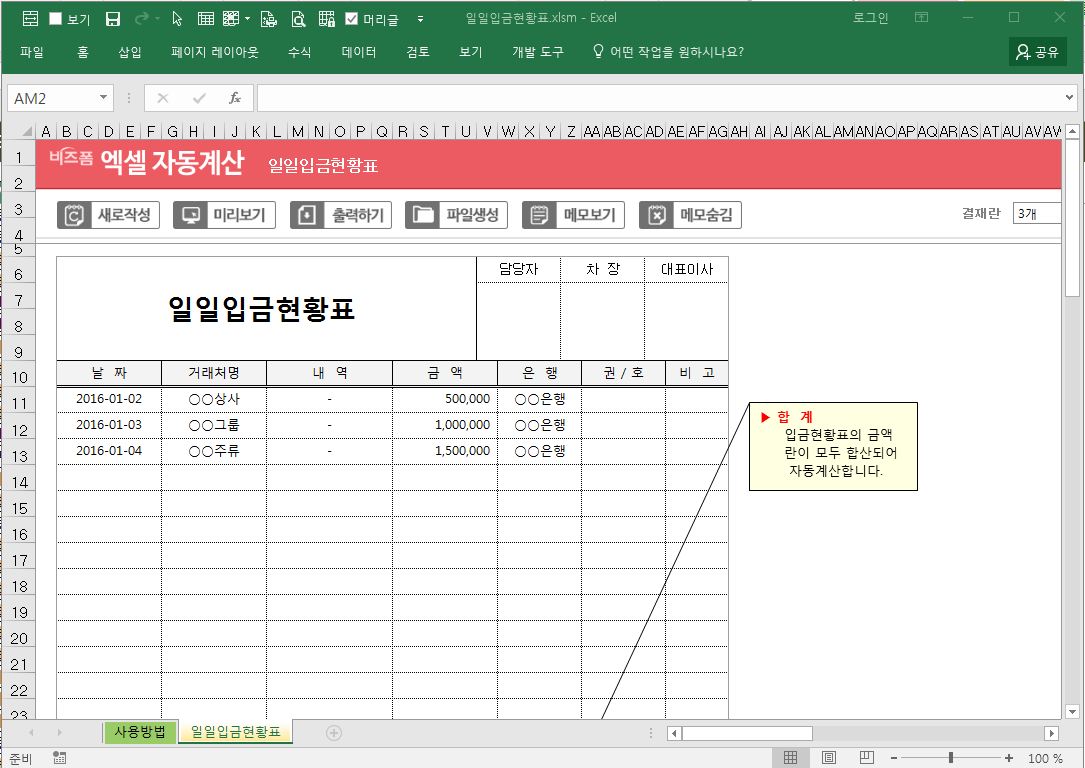Click the insert function fx icon

235,98
